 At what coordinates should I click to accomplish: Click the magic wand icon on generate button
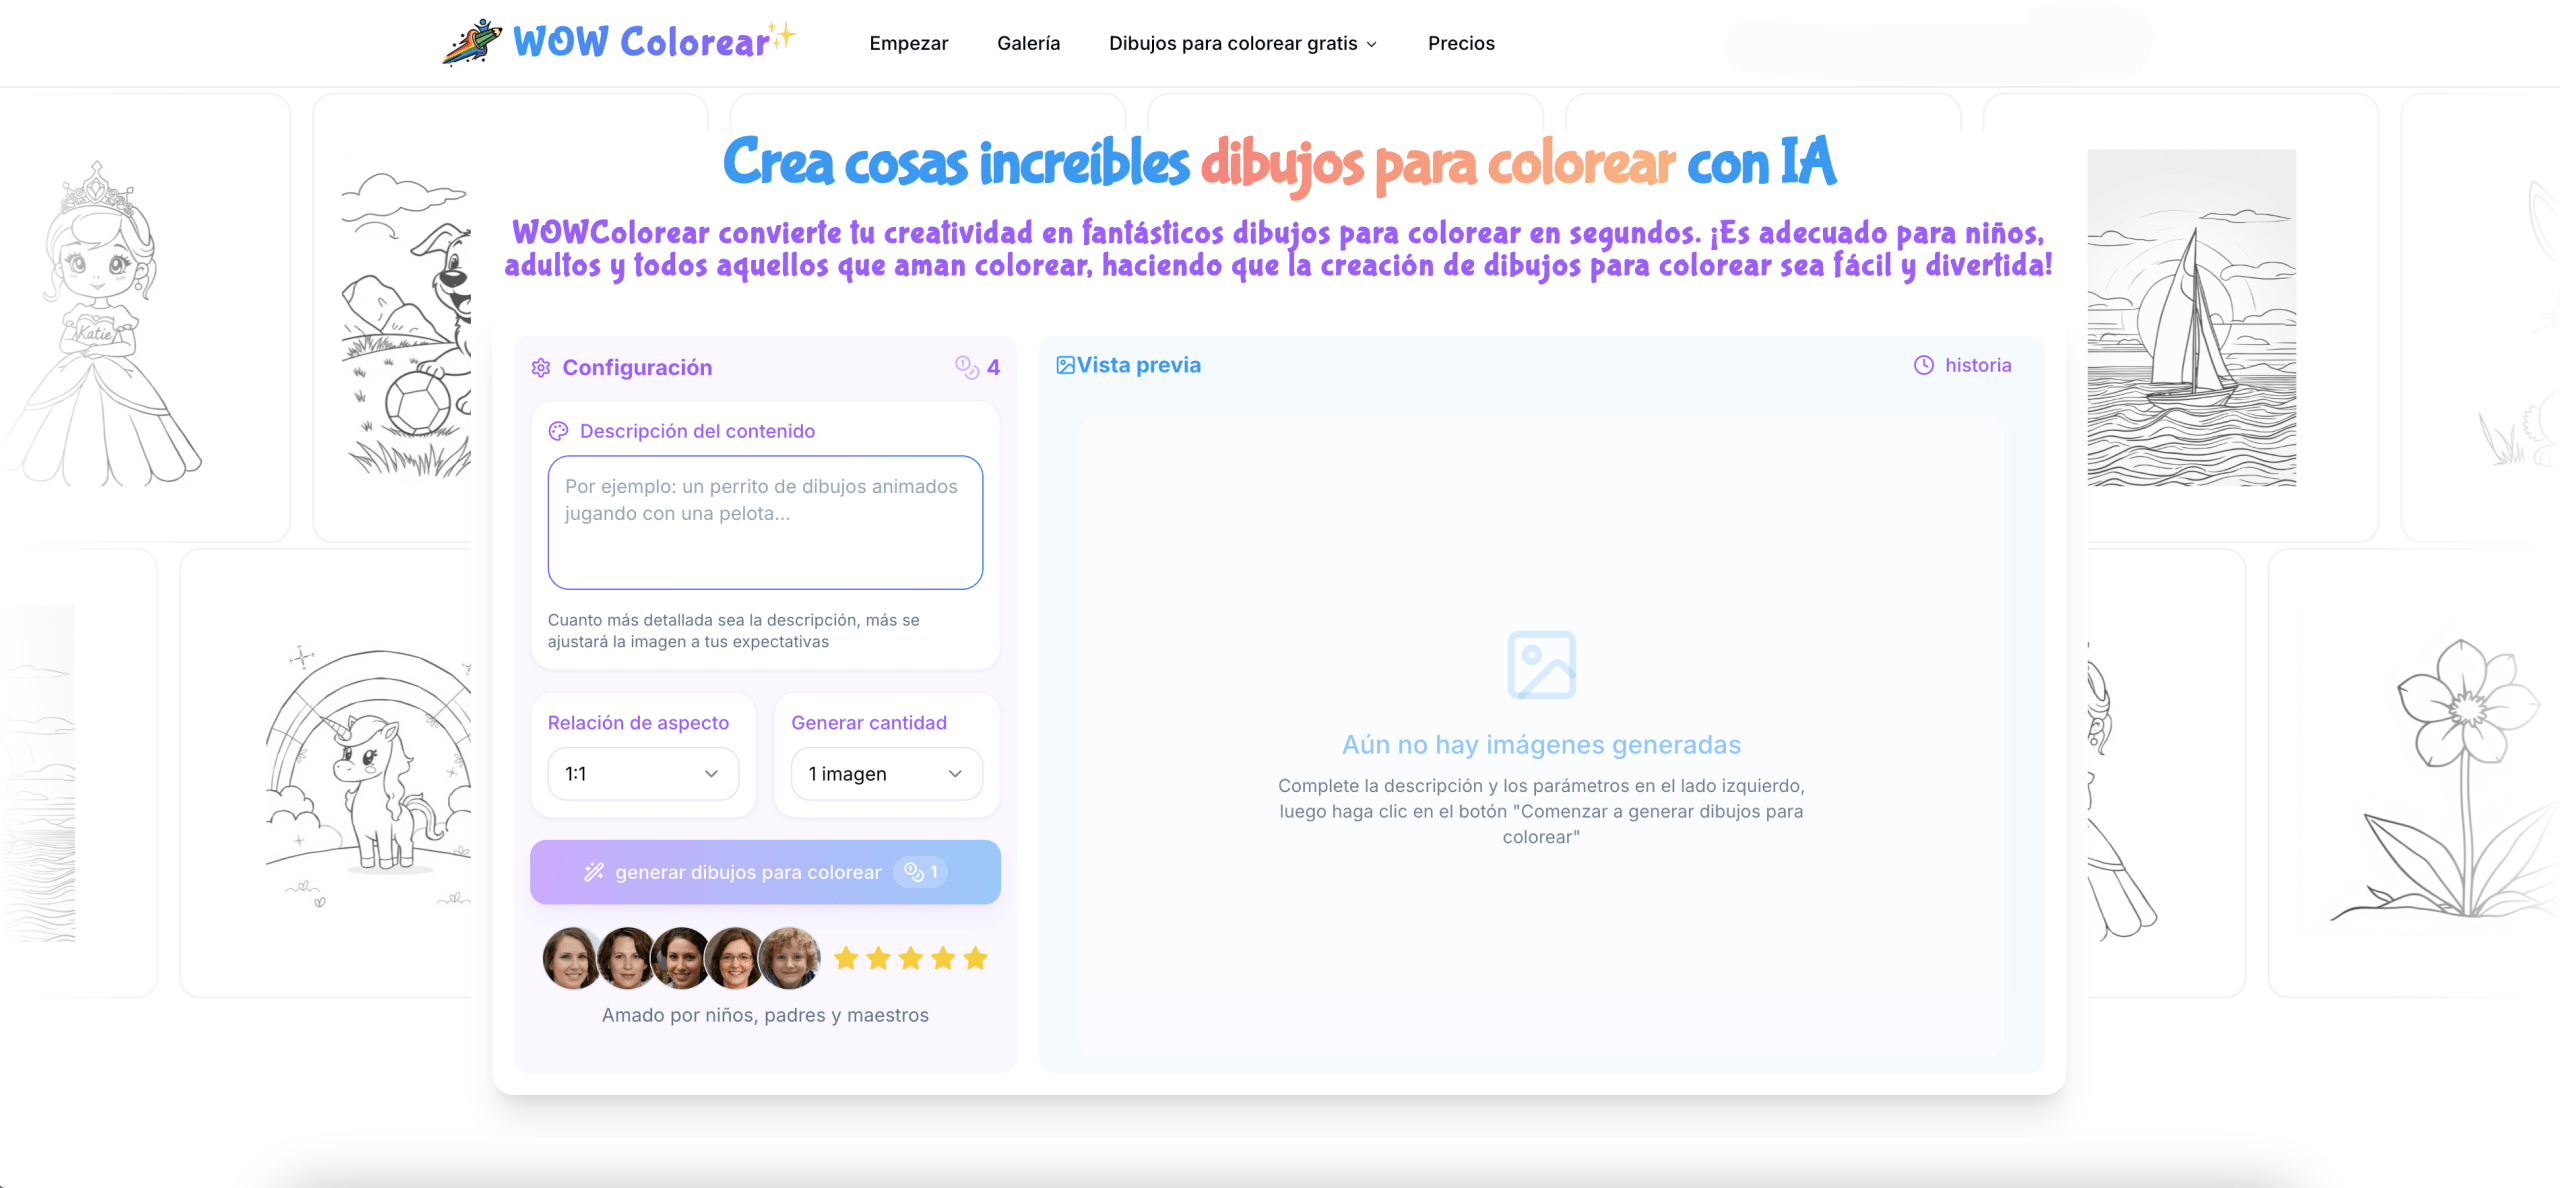point(594,872)
